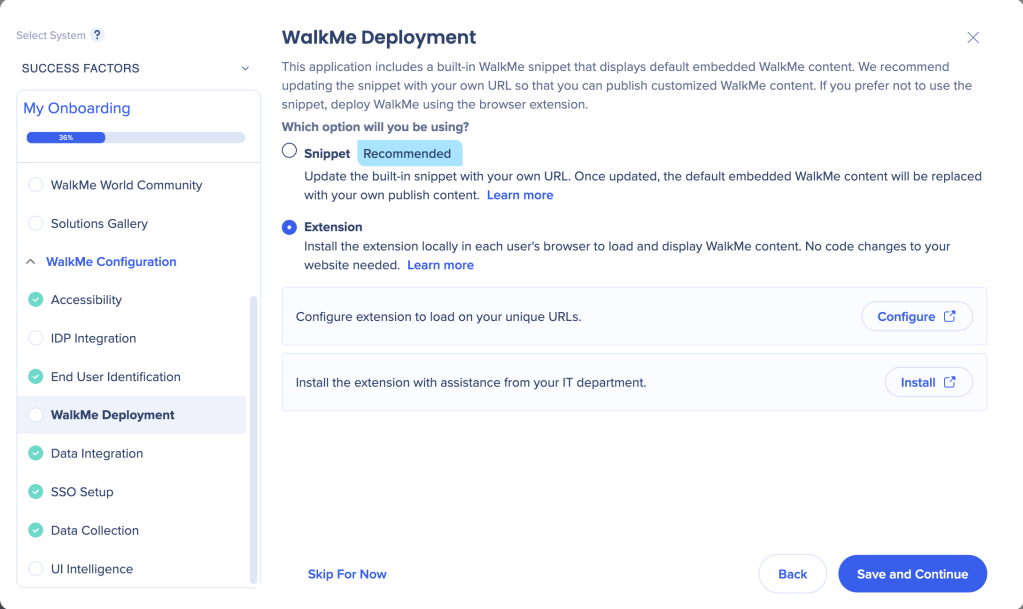Click the Install extension button
Viewport: 1023px width, 609px height.
coord(928,382)
